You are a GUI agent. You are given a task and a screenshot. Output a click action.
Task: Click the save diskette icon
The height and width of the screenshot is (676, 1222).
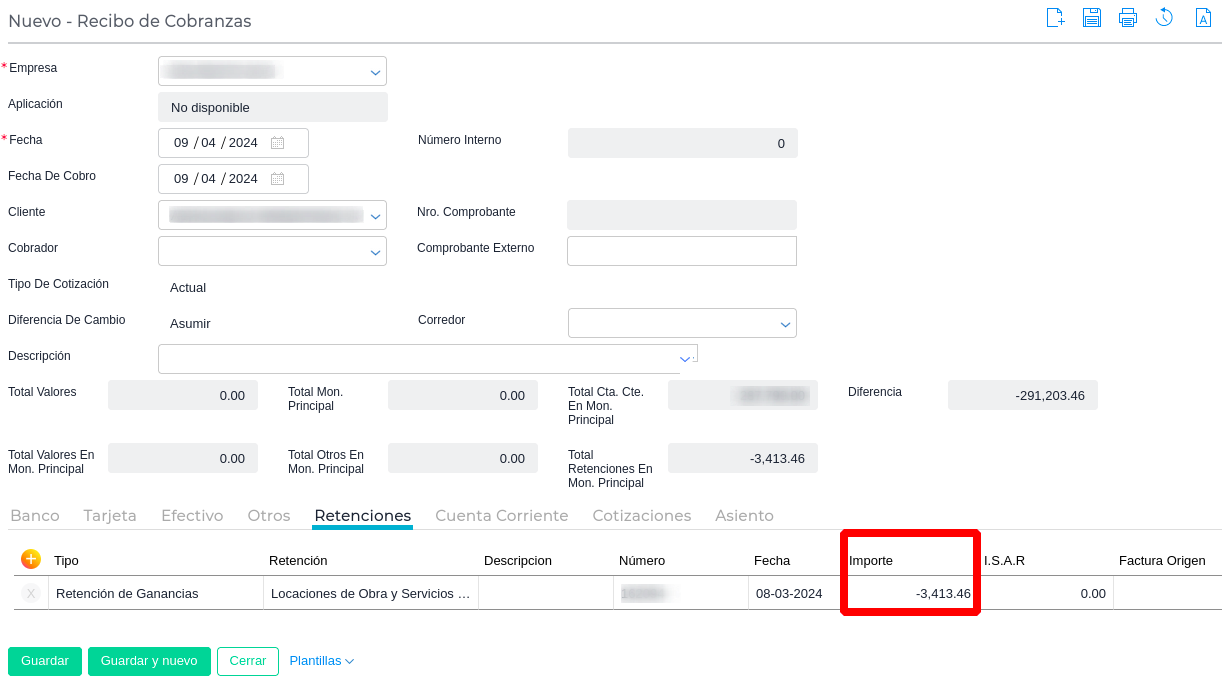[1092, 18]
